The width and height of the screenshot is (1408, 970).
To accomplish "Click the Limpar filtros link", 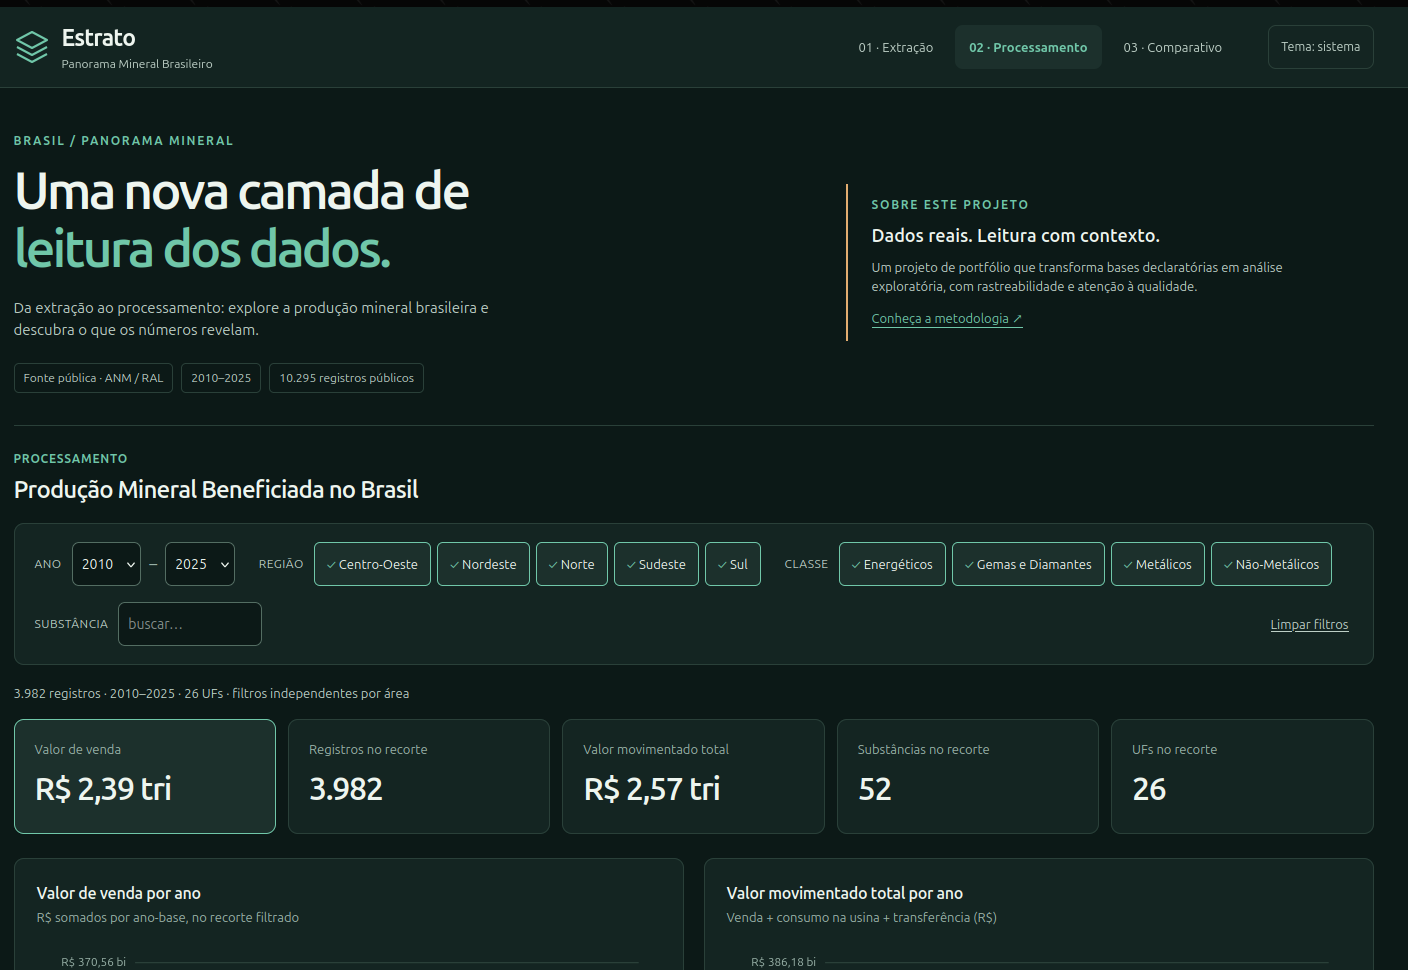I will click(x=1309, y=625).
